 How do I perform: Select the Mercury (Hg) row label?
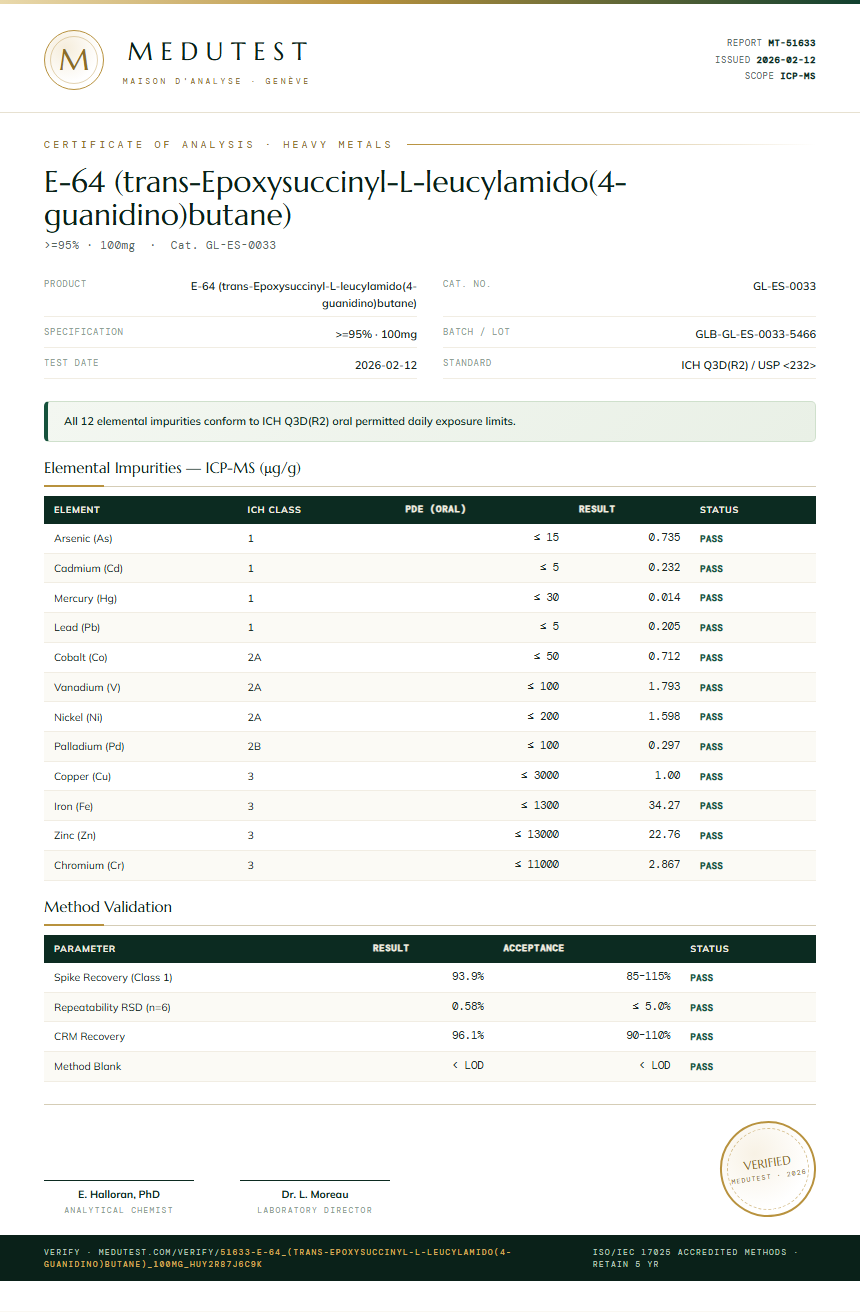[x=85, y=598]
